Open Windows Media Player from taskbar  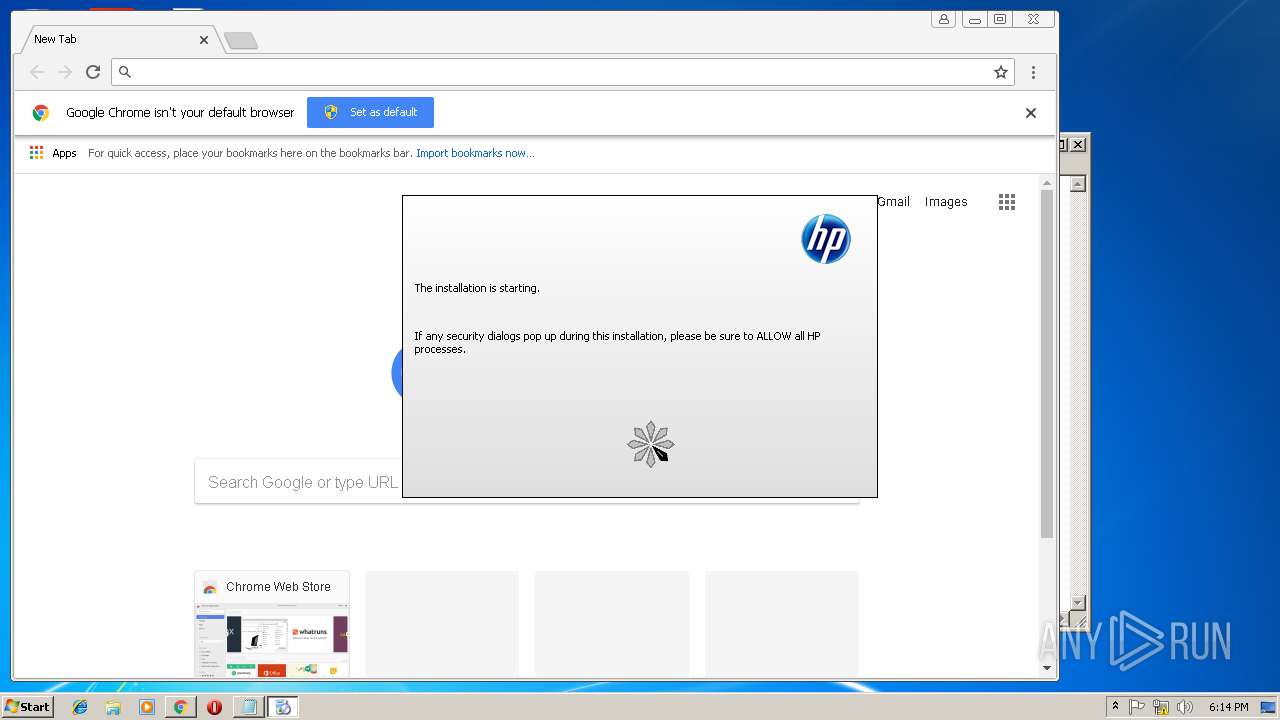[x=147, y=707]
